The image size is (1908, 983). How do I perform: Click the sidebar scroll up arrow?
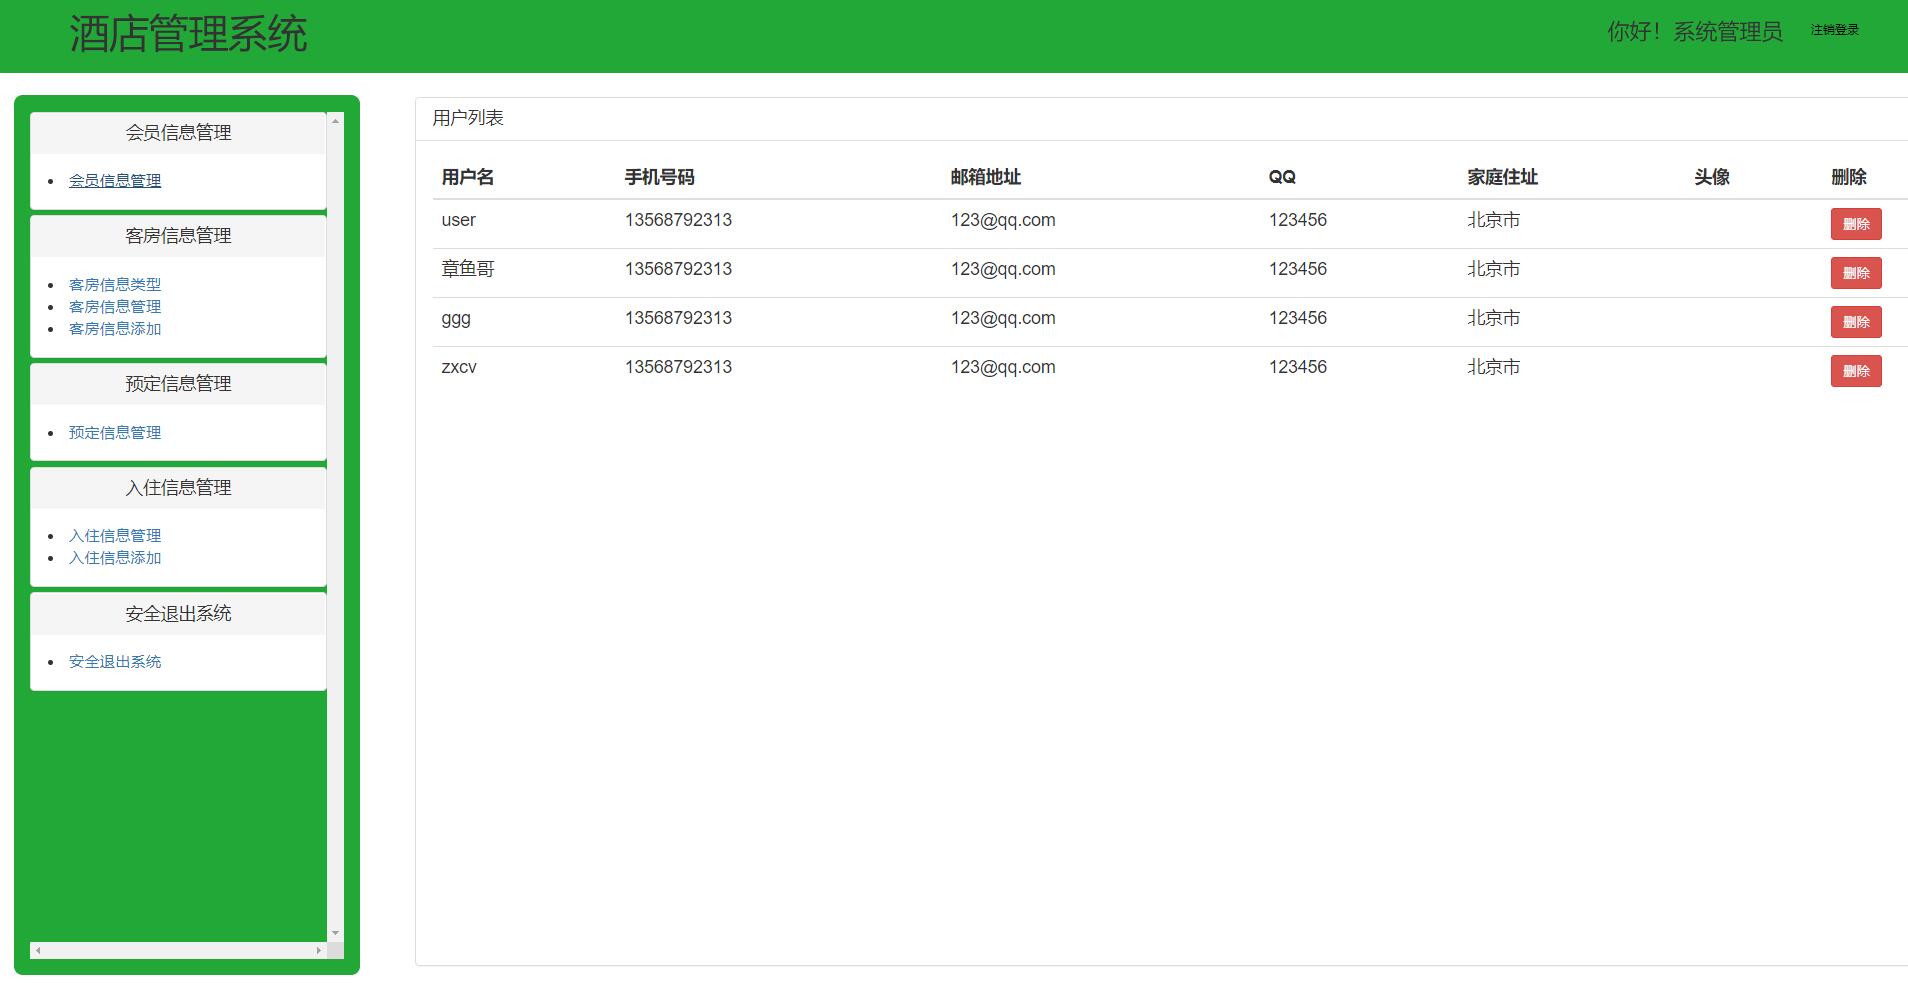(335, 121)
